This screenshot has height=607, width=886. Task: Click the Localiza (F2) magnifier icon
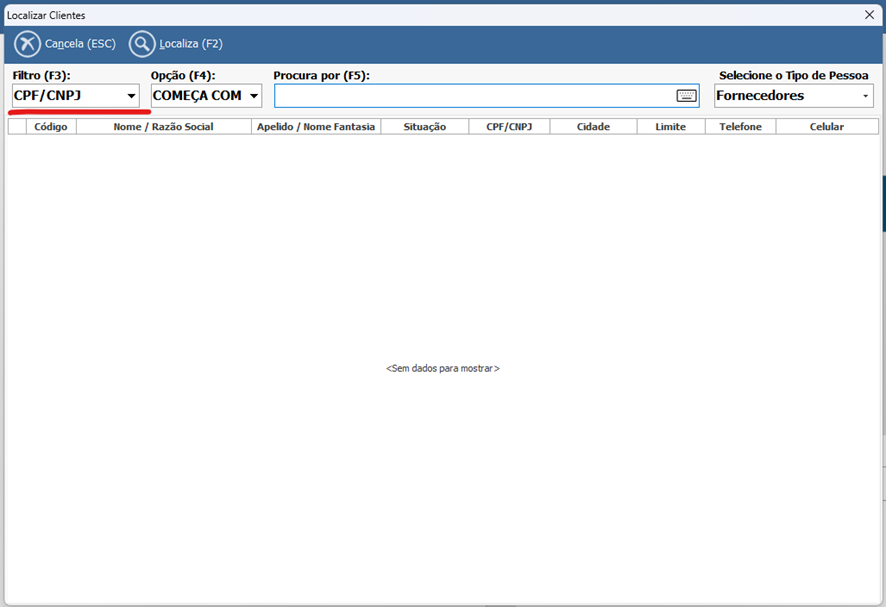(x=143, y=45)
